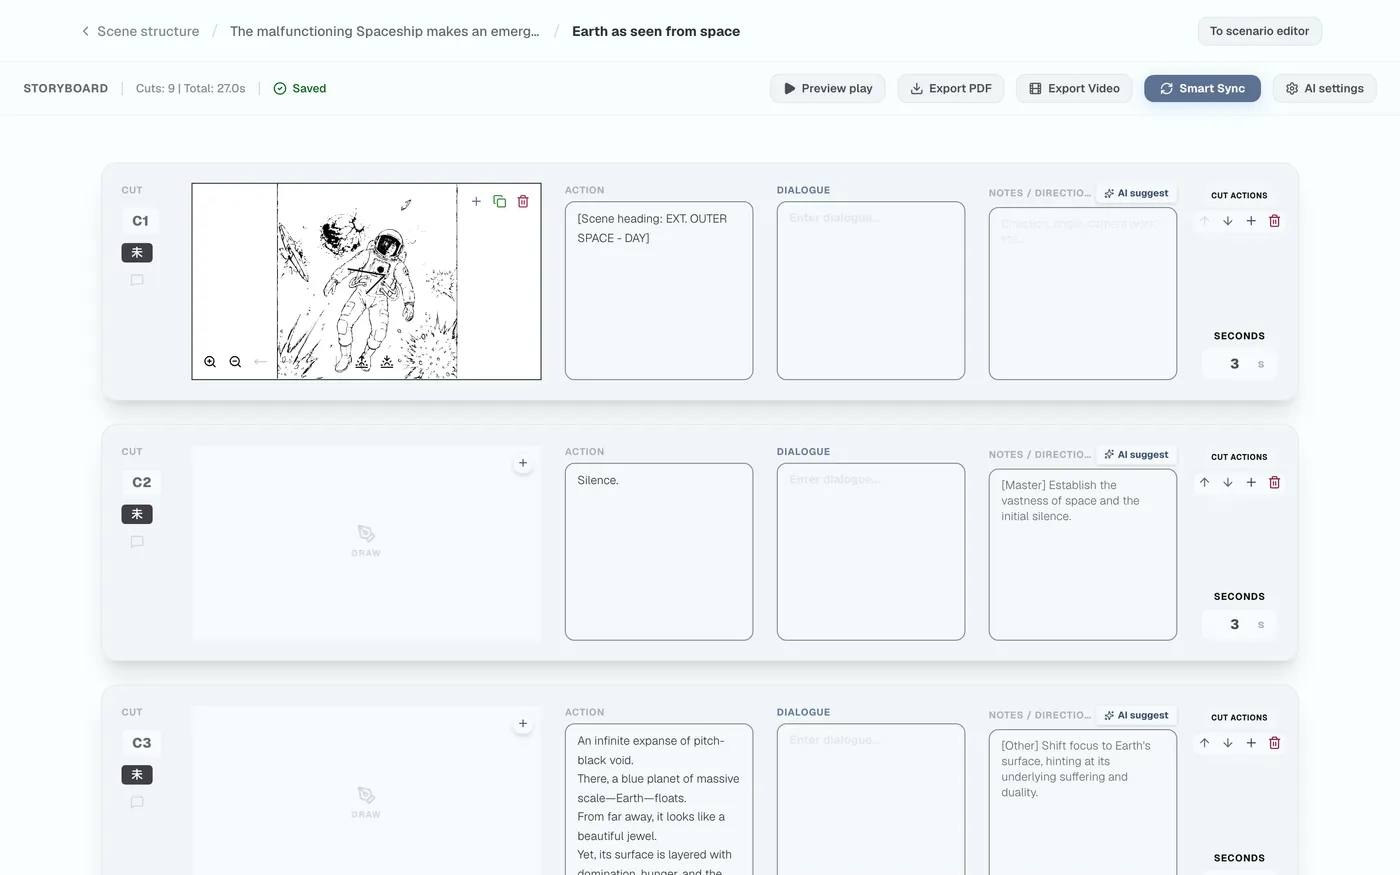Click the left arrow in the C1 sketch toolbar
Image resolution: width=1400 pixels, height=875 pixels.
[x=260, y=362]
